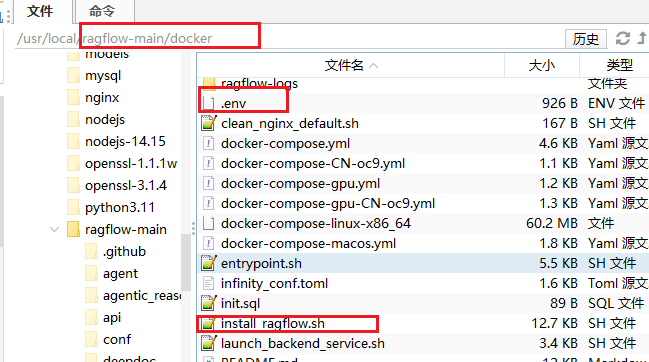Select the ragflow-main folder in tree

pos(126,229)
